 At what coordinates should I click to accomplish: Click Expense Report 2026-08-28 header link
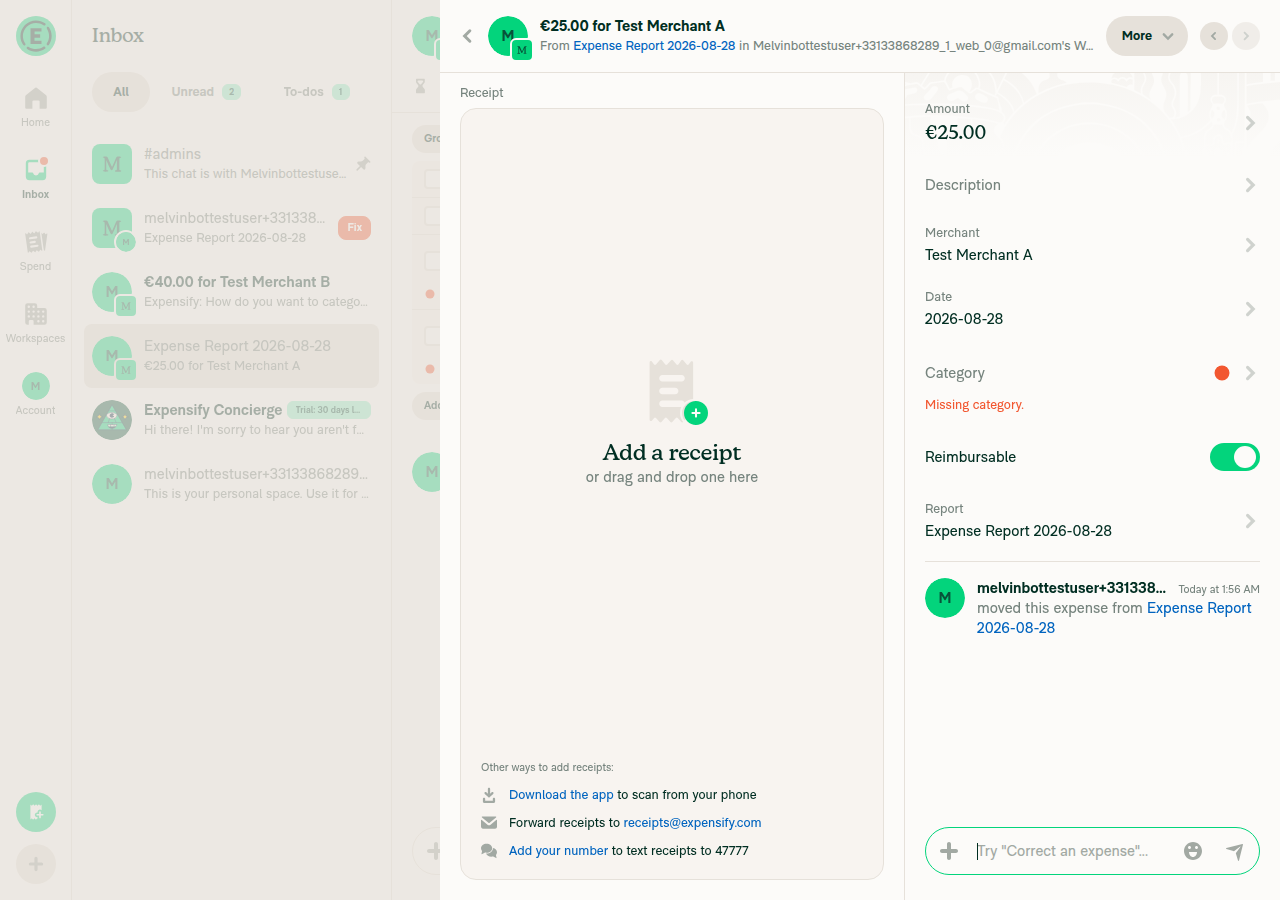point(654,46)
